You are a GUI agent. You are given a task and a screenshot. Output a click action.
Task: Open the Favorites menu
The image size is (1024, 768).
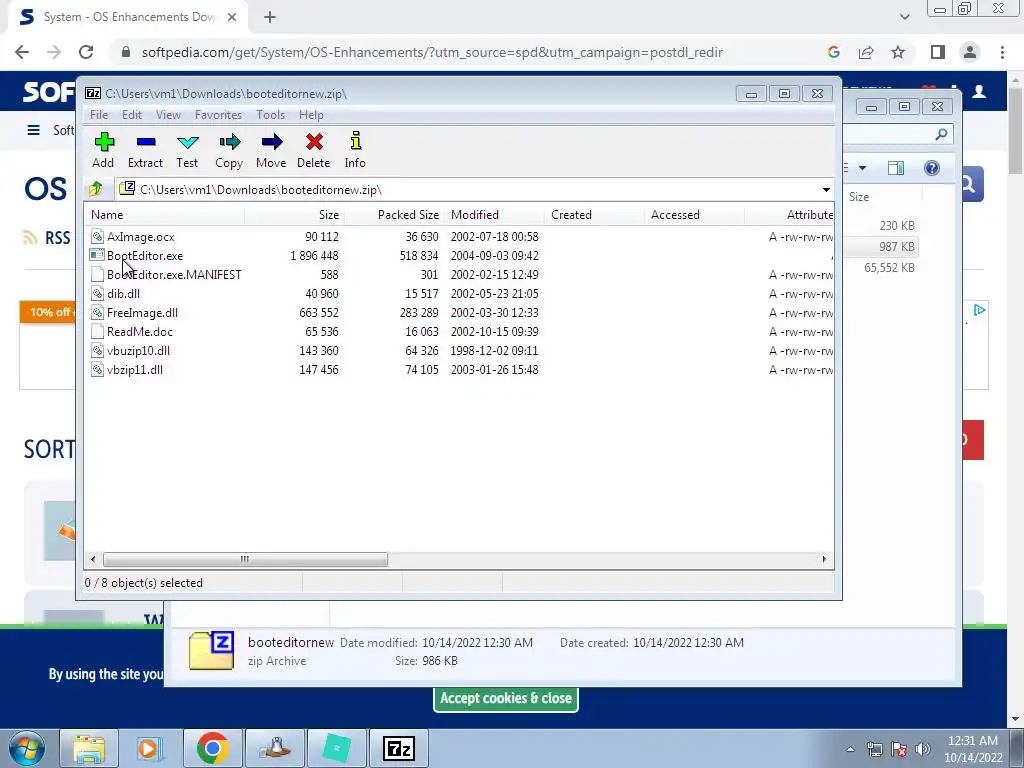(x=218, y=115)
